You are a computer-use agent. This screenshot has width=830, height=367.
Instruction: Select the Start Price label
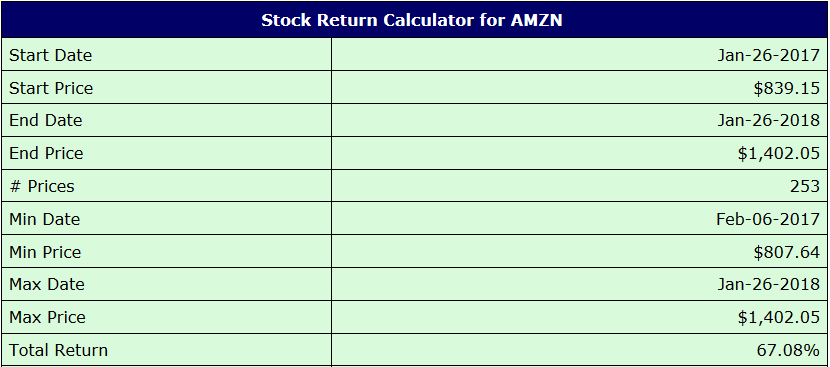coord(51,88)
